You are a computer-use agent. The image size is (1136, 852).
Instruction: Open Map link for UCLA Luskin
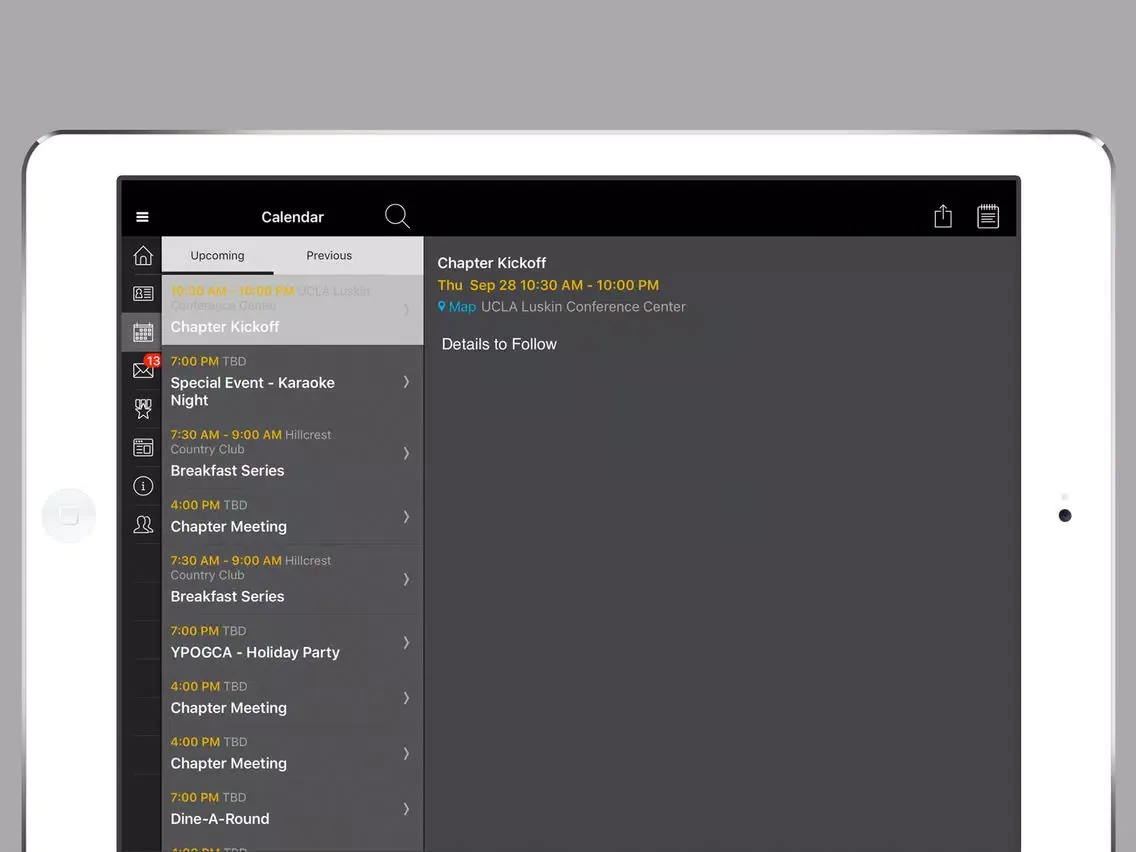click(x=462, y=306)
